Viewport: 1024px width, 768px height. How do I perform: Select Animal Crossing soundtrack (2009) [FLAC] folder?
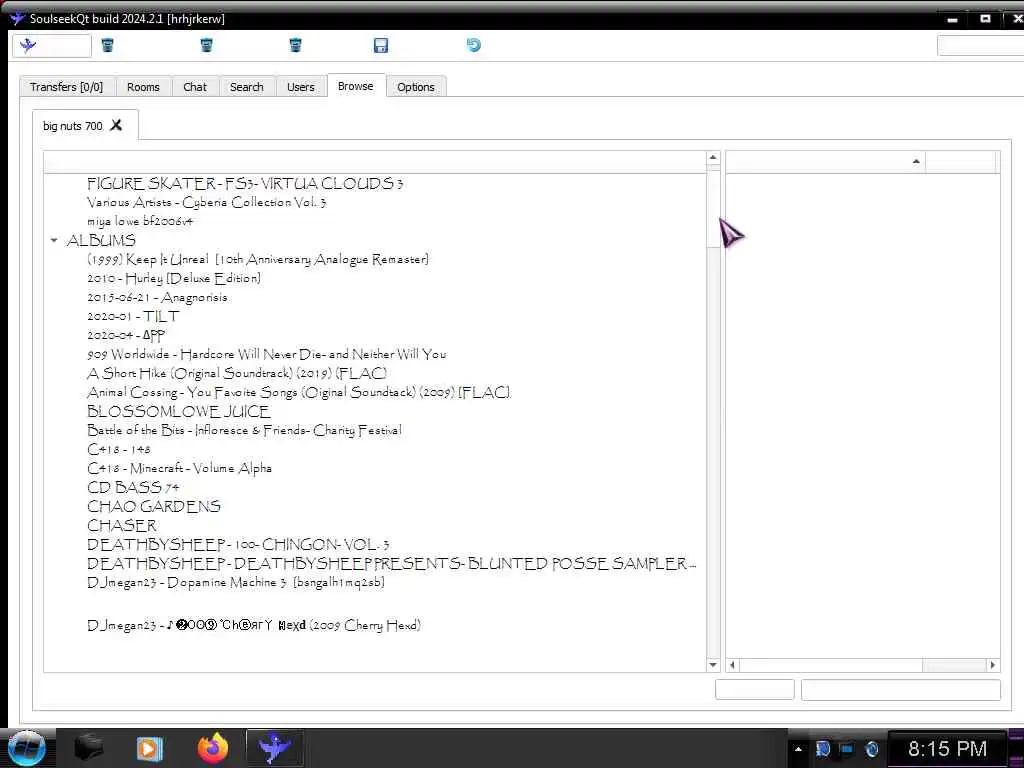tap(299, 392)
